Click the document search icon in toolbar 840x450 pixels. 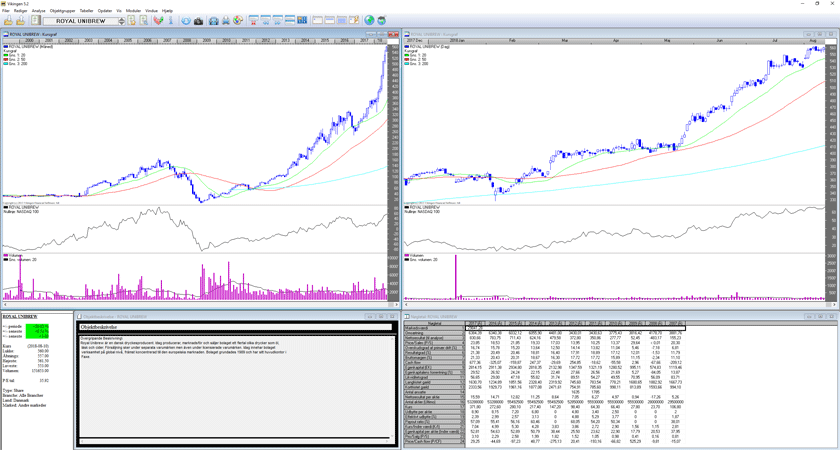coord(144,20)
